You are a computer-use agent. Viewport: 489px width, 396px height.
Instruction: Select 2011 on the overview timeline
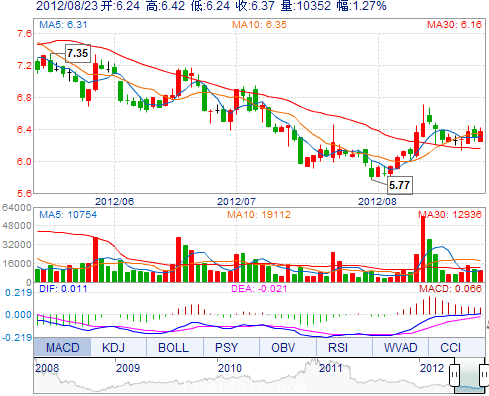click(x=331, y=368)
